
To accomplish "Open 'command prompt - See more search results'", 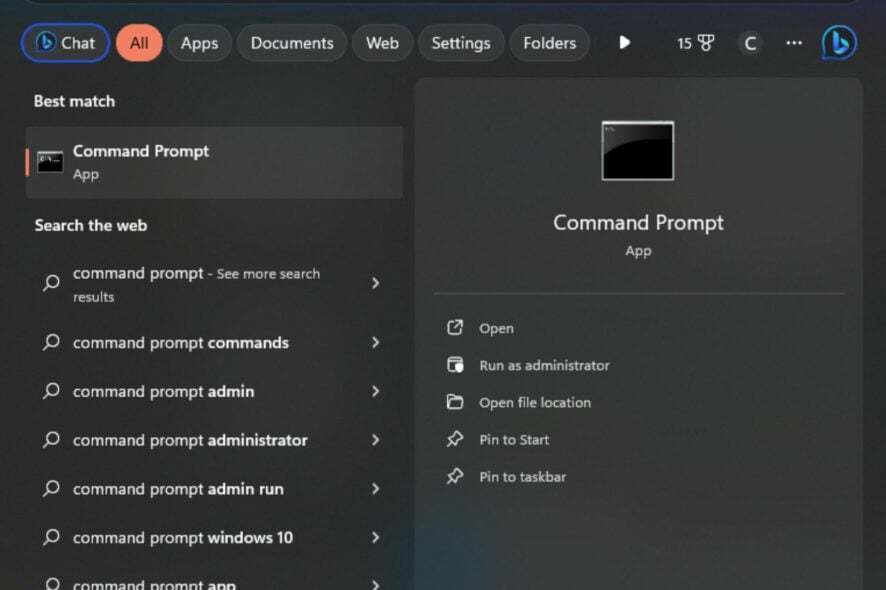I will click(x=213, y=284).
